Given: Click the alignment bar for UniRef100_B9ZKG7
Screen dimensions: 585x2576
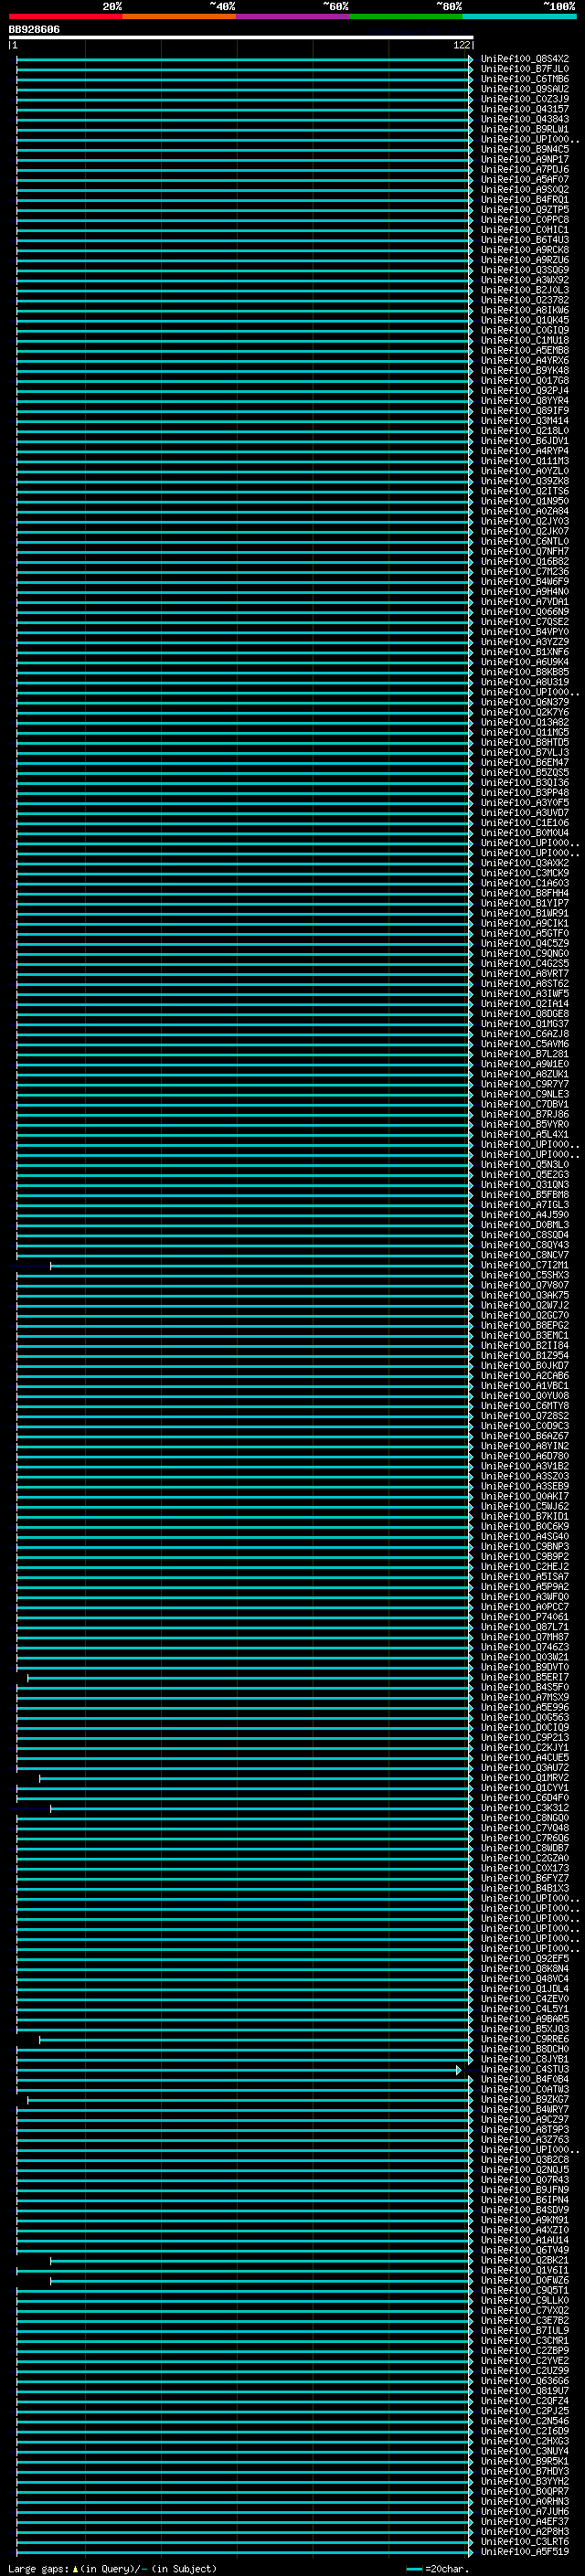Looking at the screenshot, I should tap(250, 2099).
